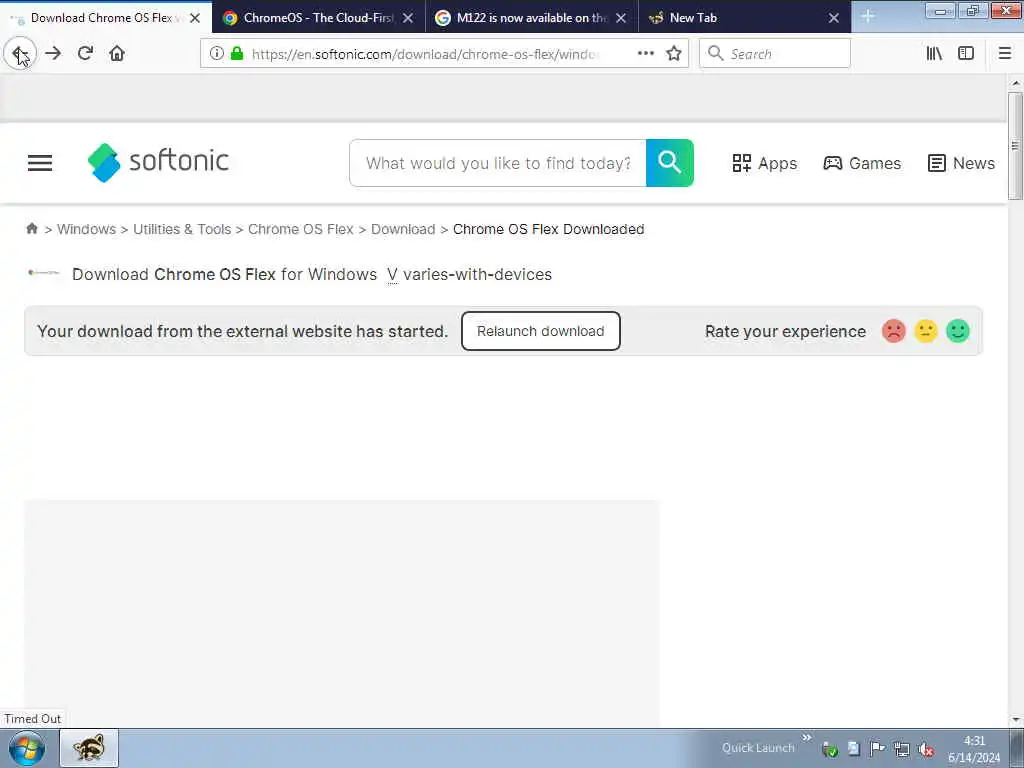Click the Softonic search input field
The height and width of the screenshot is (768, 1024).
498,163
